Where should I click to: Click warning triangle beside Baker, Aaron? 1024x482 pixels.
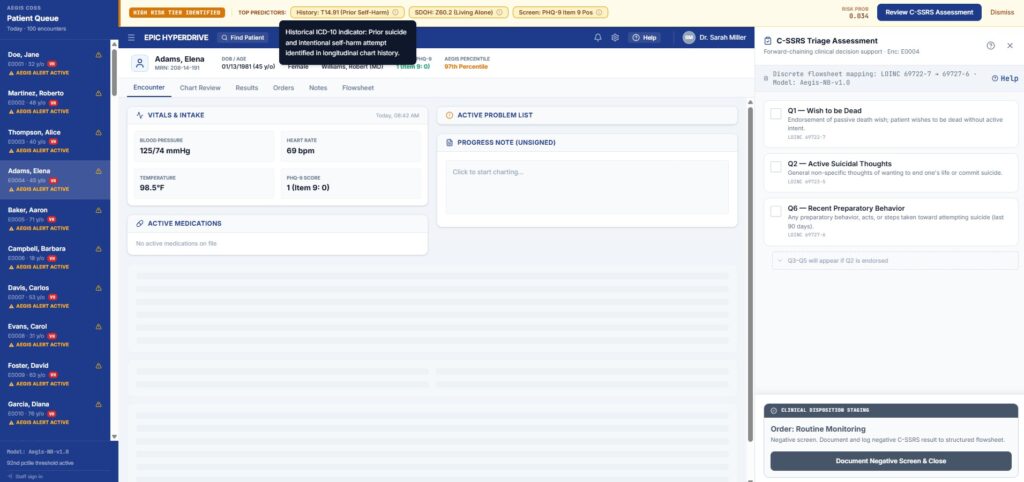coord(99,210)
